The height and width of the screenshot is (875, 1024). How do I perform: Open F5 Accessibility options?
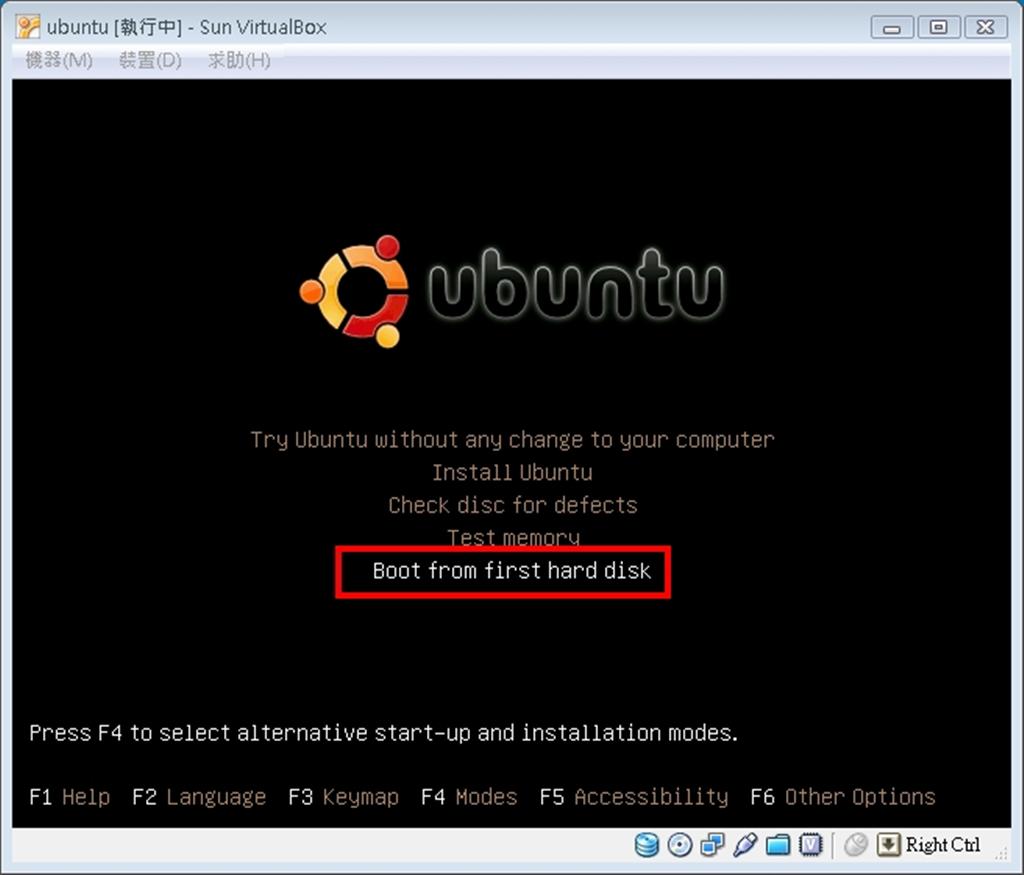click(633, 797)
